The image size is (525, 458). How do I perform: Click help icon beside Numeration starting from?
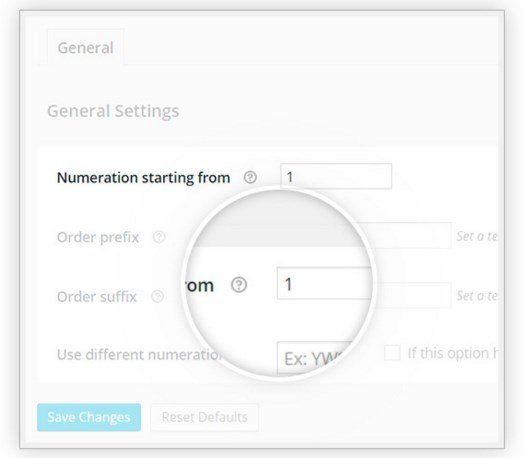point(250,177)
